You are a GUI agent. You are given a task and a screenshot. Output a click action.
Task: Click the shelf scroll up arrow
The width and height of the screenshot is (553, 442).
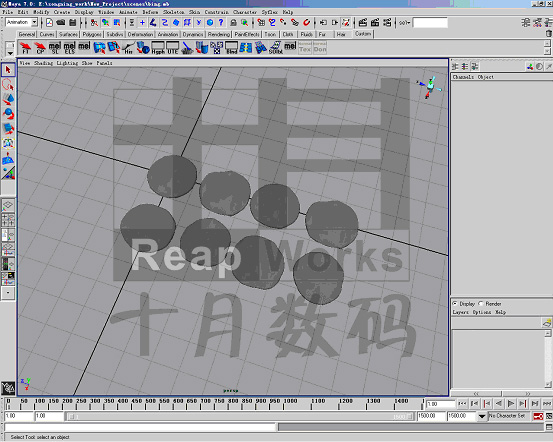click(x=548, y=43)
